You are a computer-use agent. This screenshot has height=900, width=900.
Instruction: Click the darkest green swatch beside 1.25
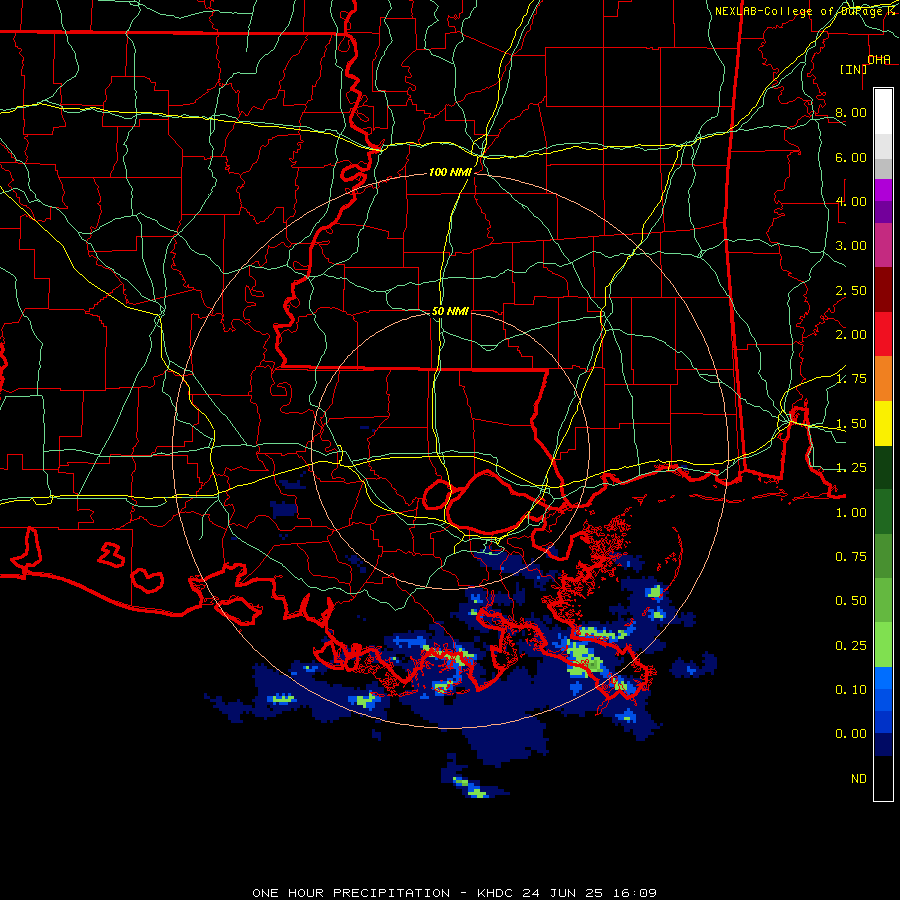pyautogui.click(x=883, y=467)
